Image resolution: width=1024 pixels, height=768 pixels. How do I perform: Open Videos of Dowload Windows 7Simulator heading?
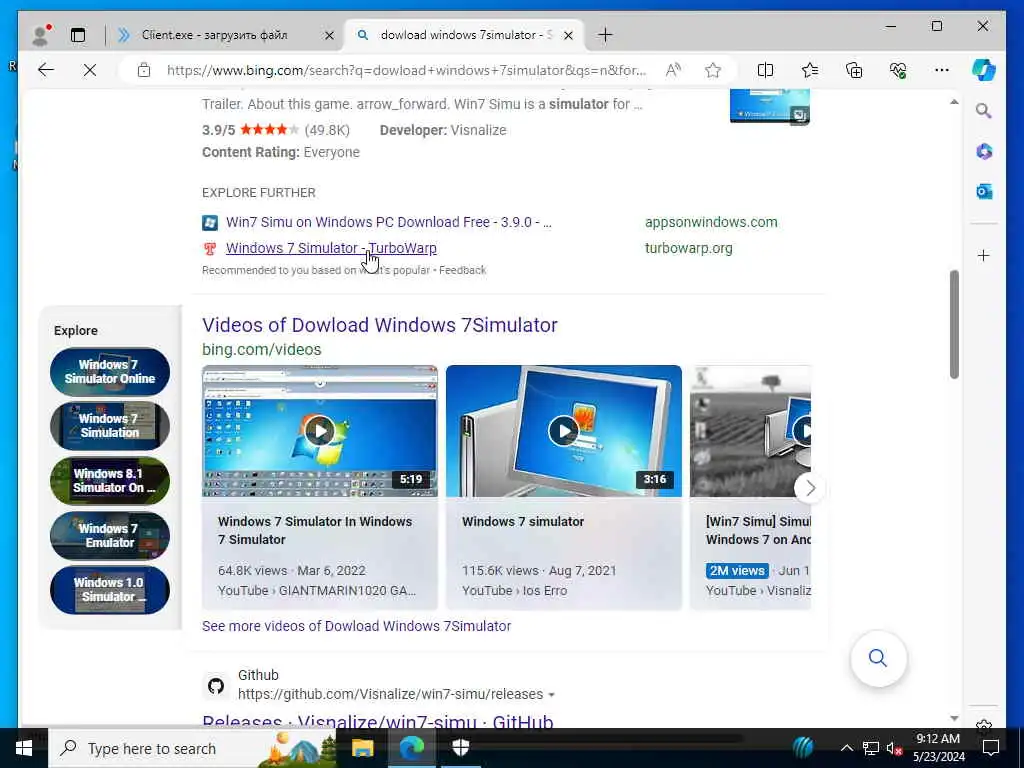[379, 325]
